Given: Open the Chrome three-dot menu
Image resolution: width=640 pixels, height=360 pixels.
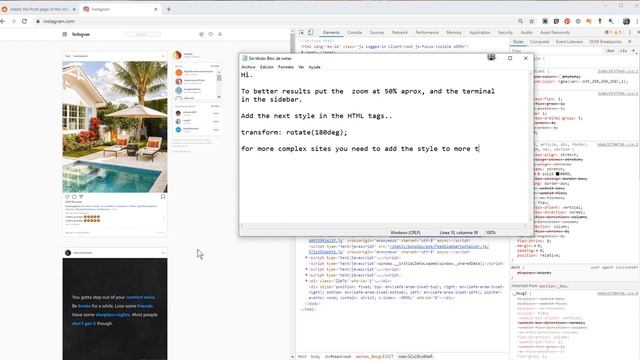Looking at the screenshot, I should pos(637,21).
